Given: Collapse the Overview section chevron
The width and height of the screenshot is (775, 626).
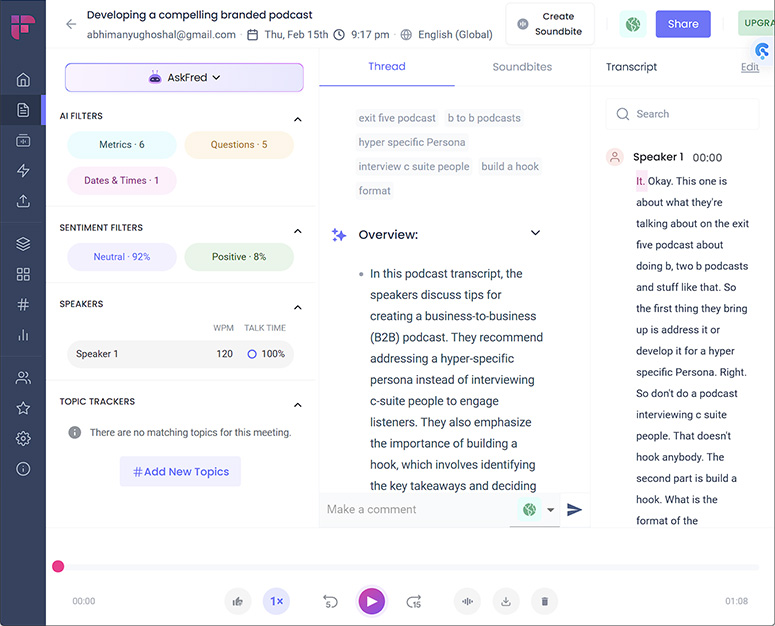Looking at the screenshot, I should [x=535, y=233].
